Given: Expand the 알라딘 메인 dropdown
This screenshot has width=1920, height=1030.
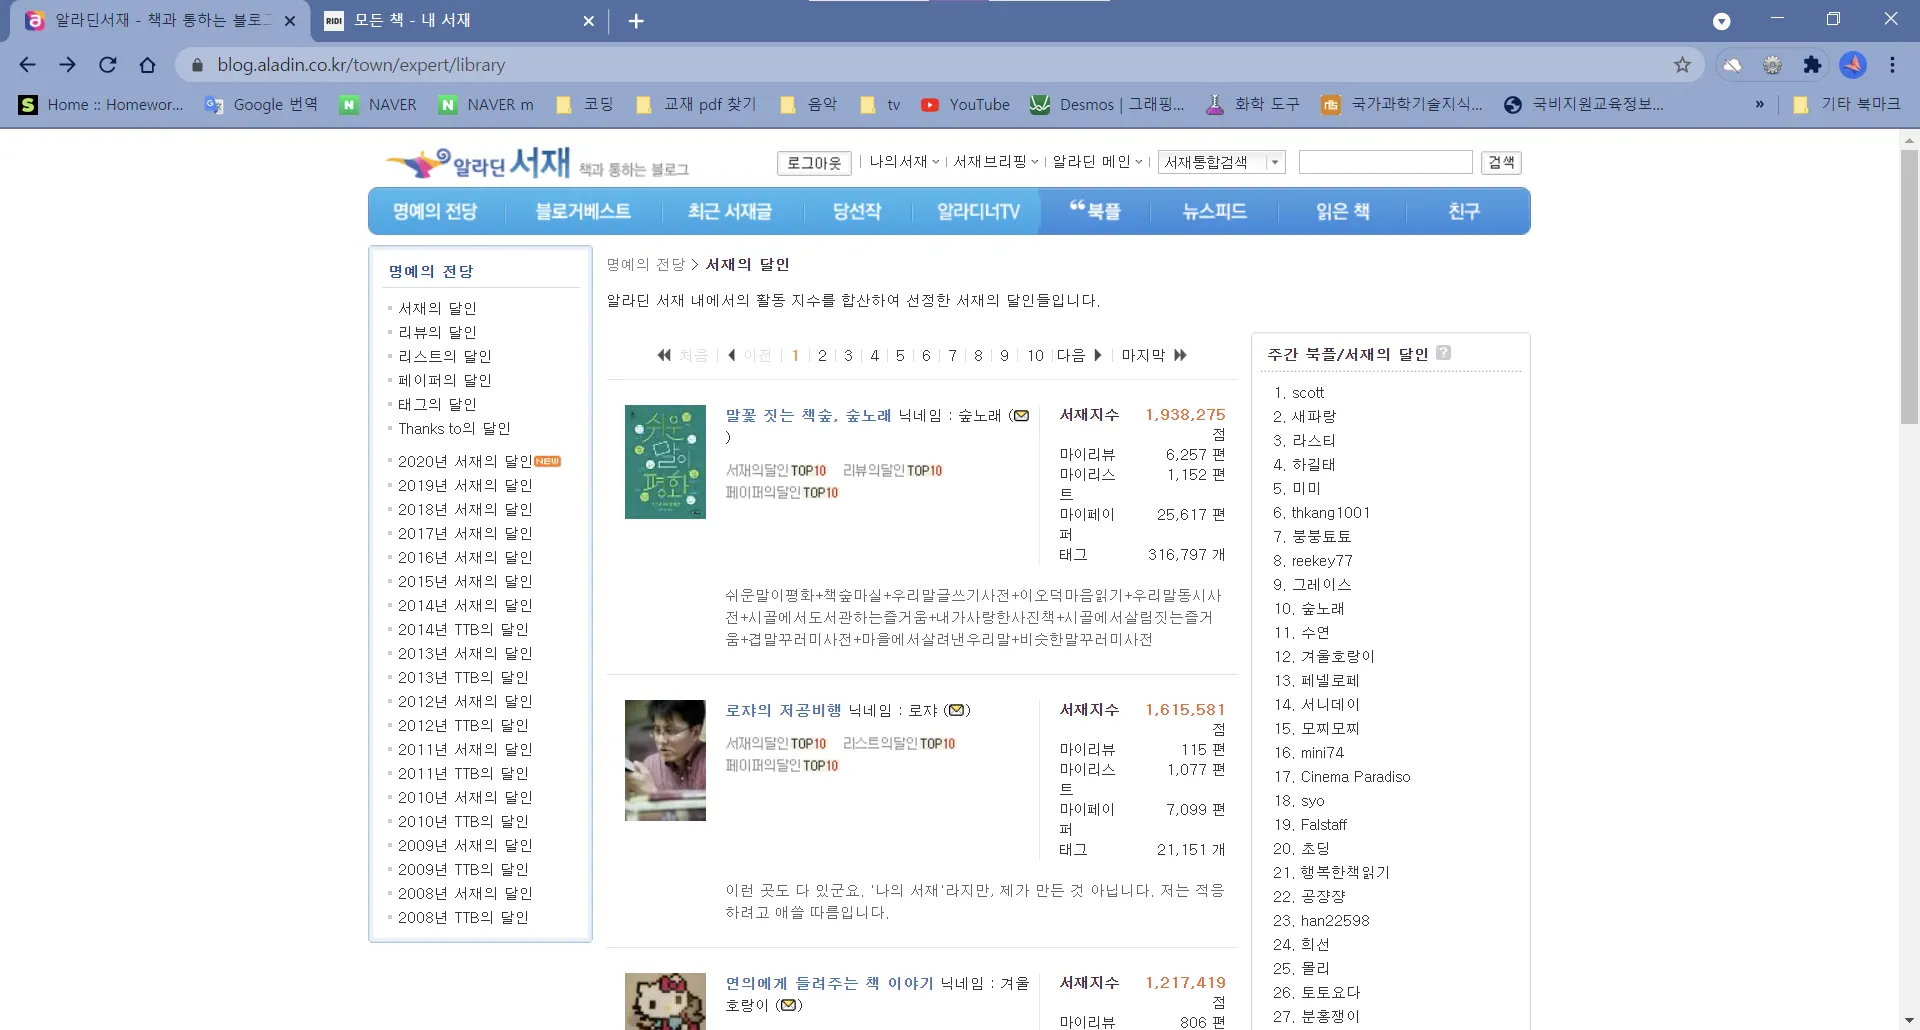Looking at the screenshot, I should (1097, 162).
